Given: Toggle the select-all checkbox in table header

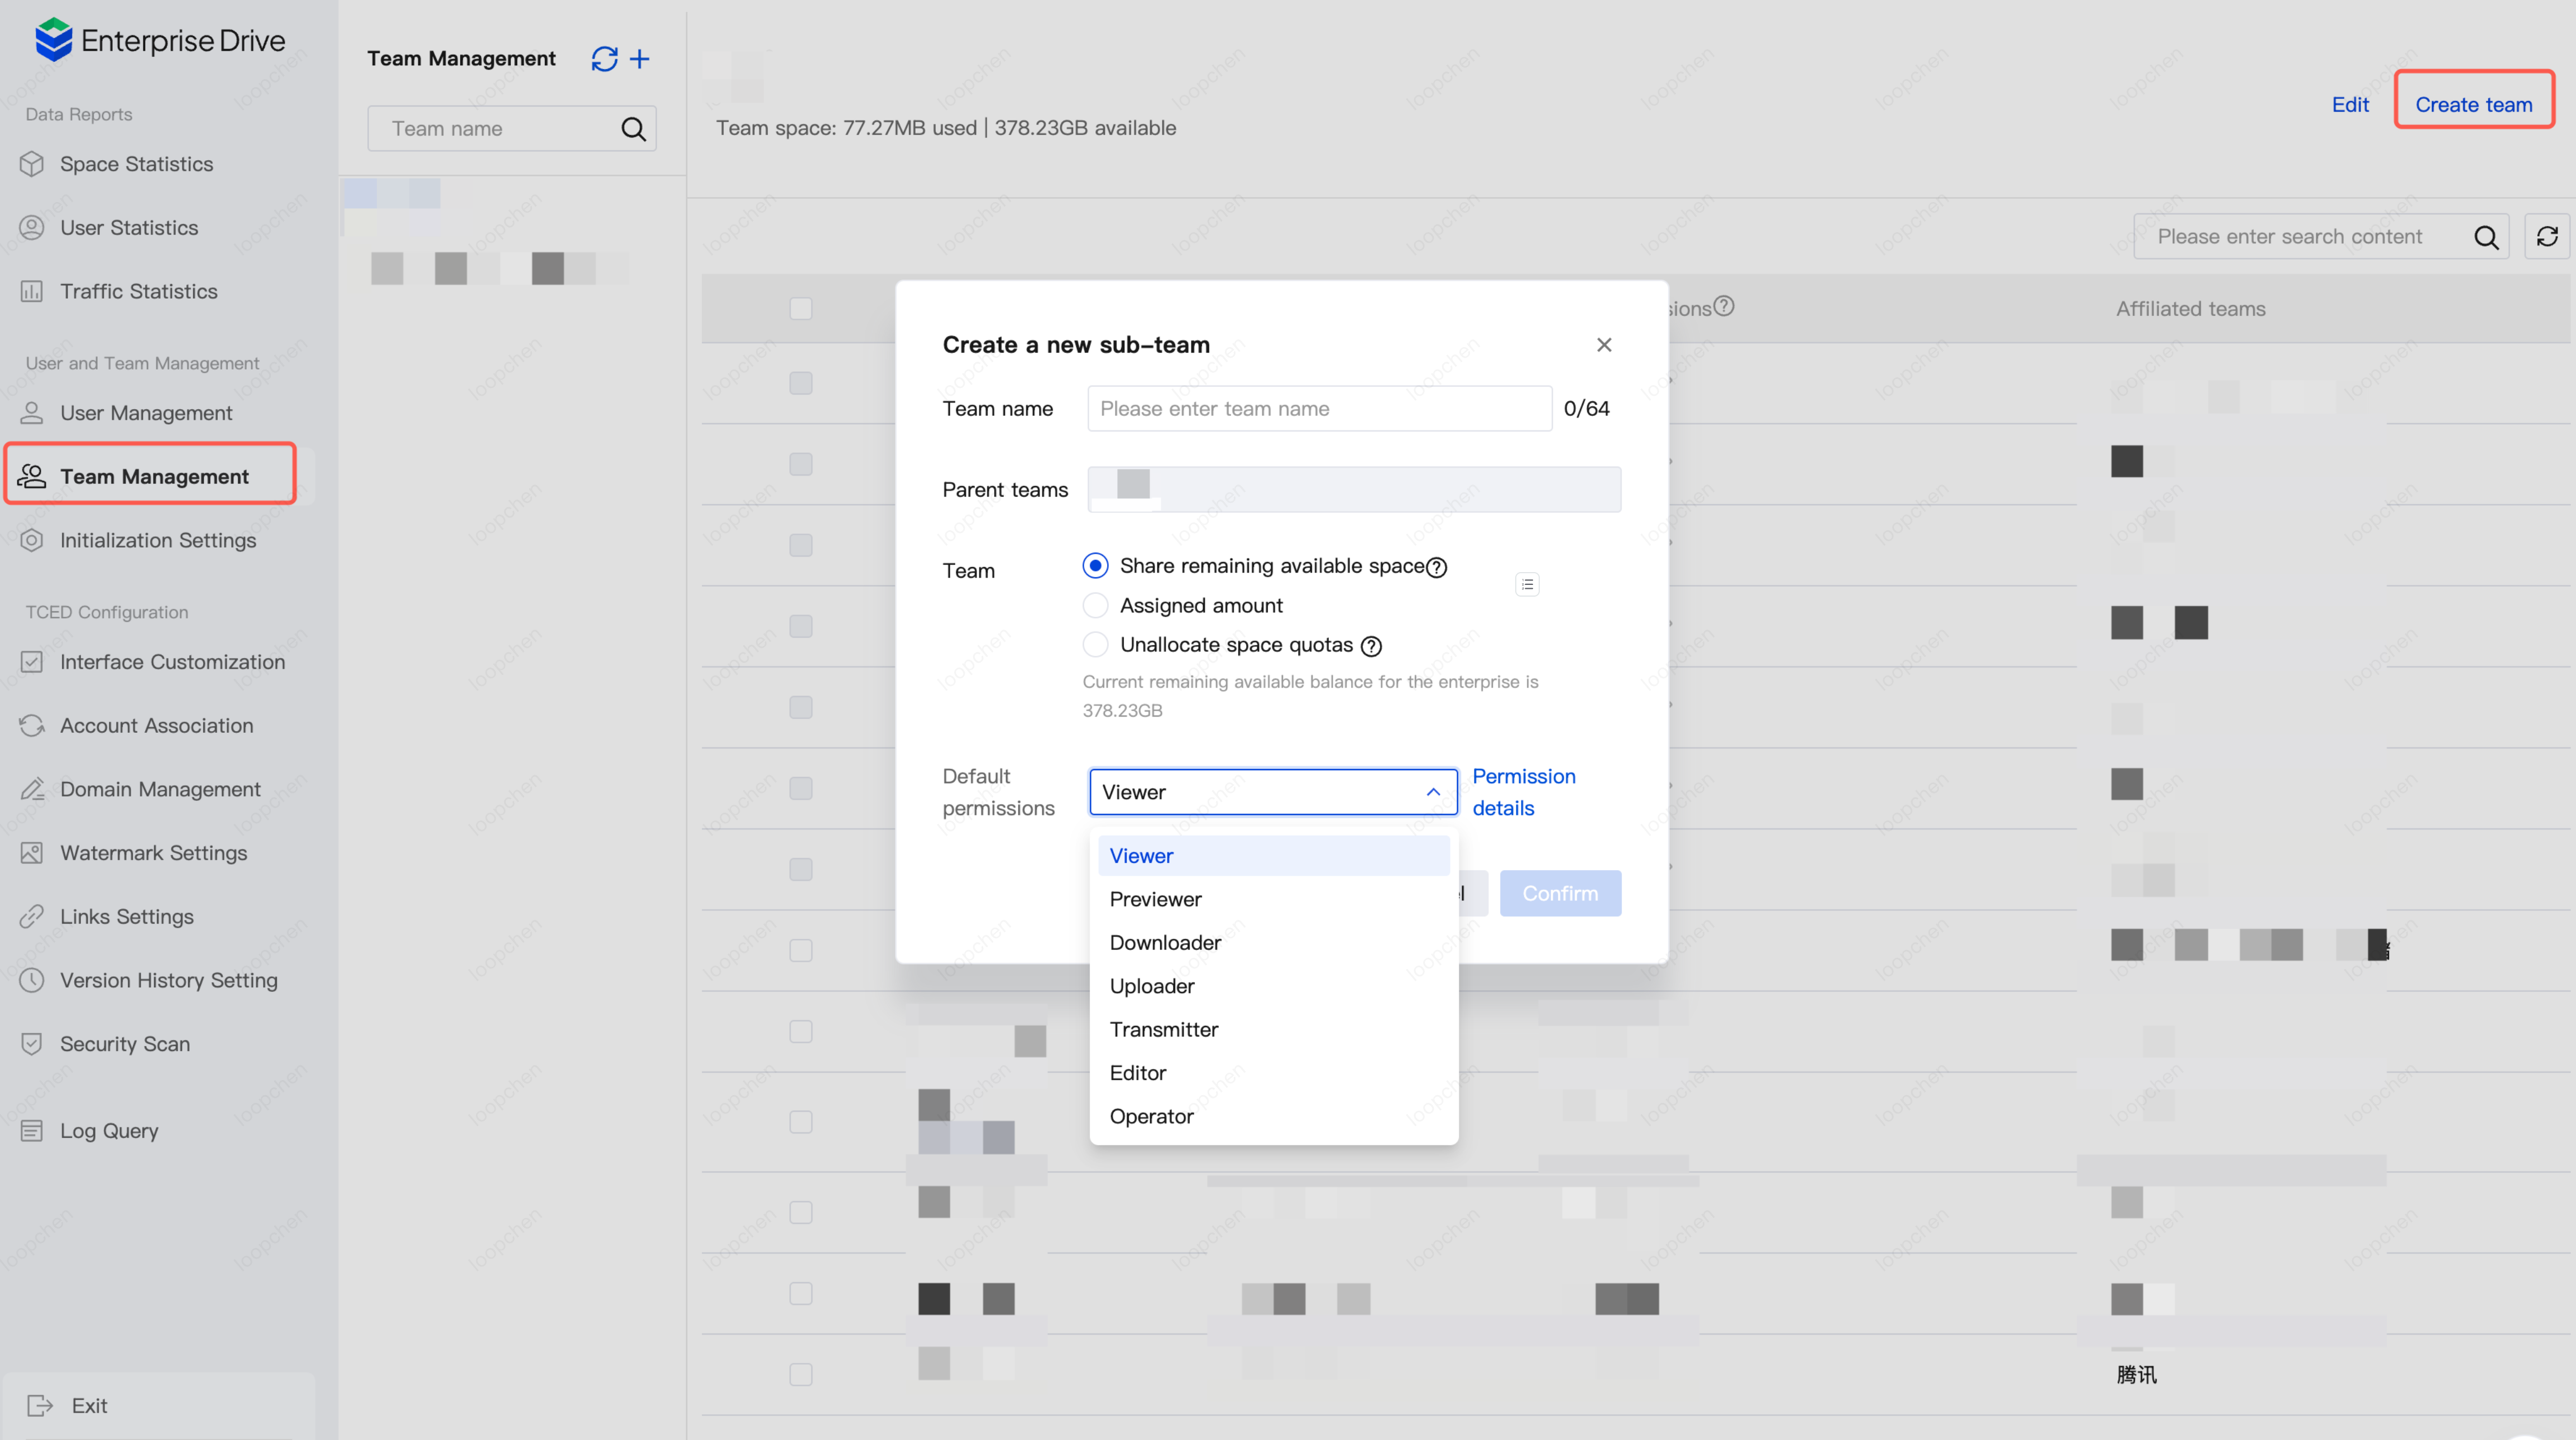Looking at the screenshot, I should (x=800, y=309).
